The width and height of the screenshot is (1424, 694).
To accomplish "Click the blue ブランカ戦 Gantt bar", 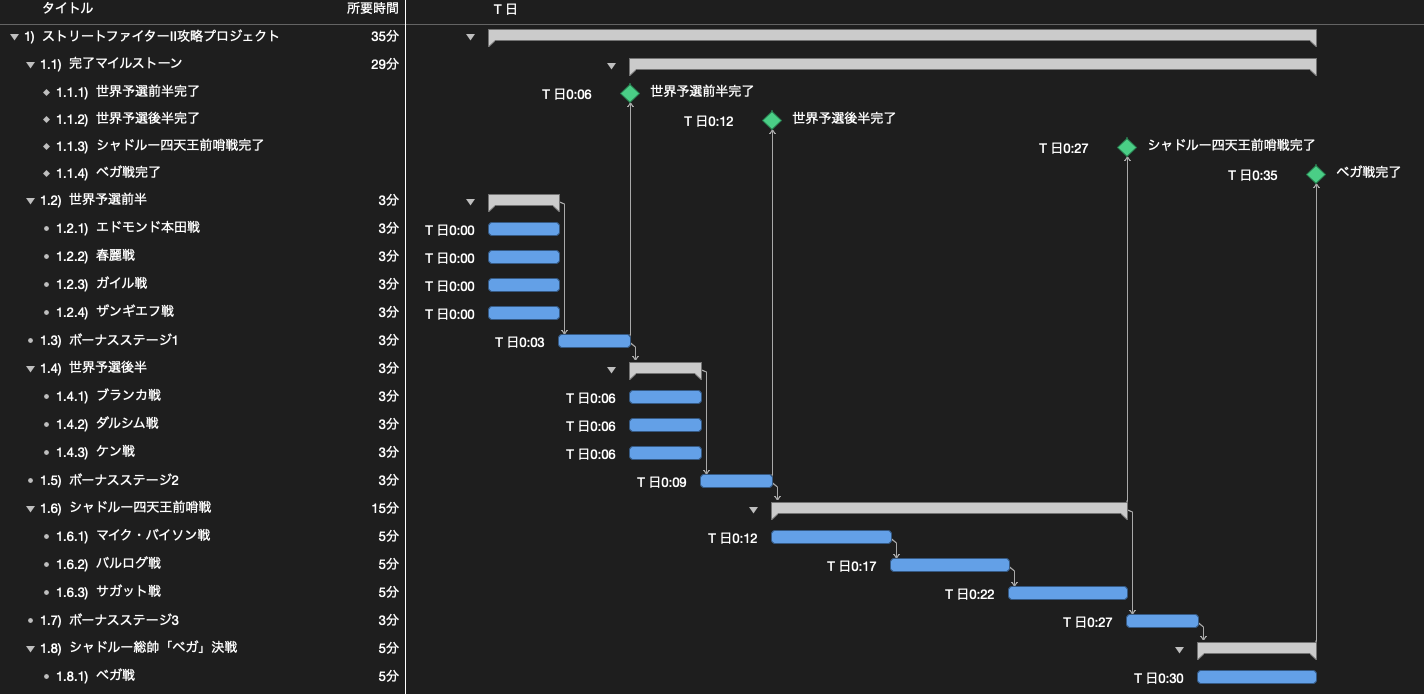I will 665,397.
